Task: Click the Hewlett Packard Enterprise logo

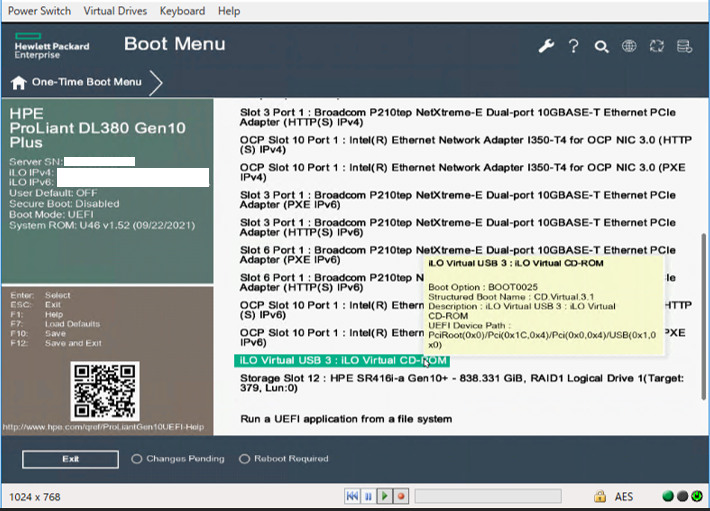Action: (x=52, y=46)
